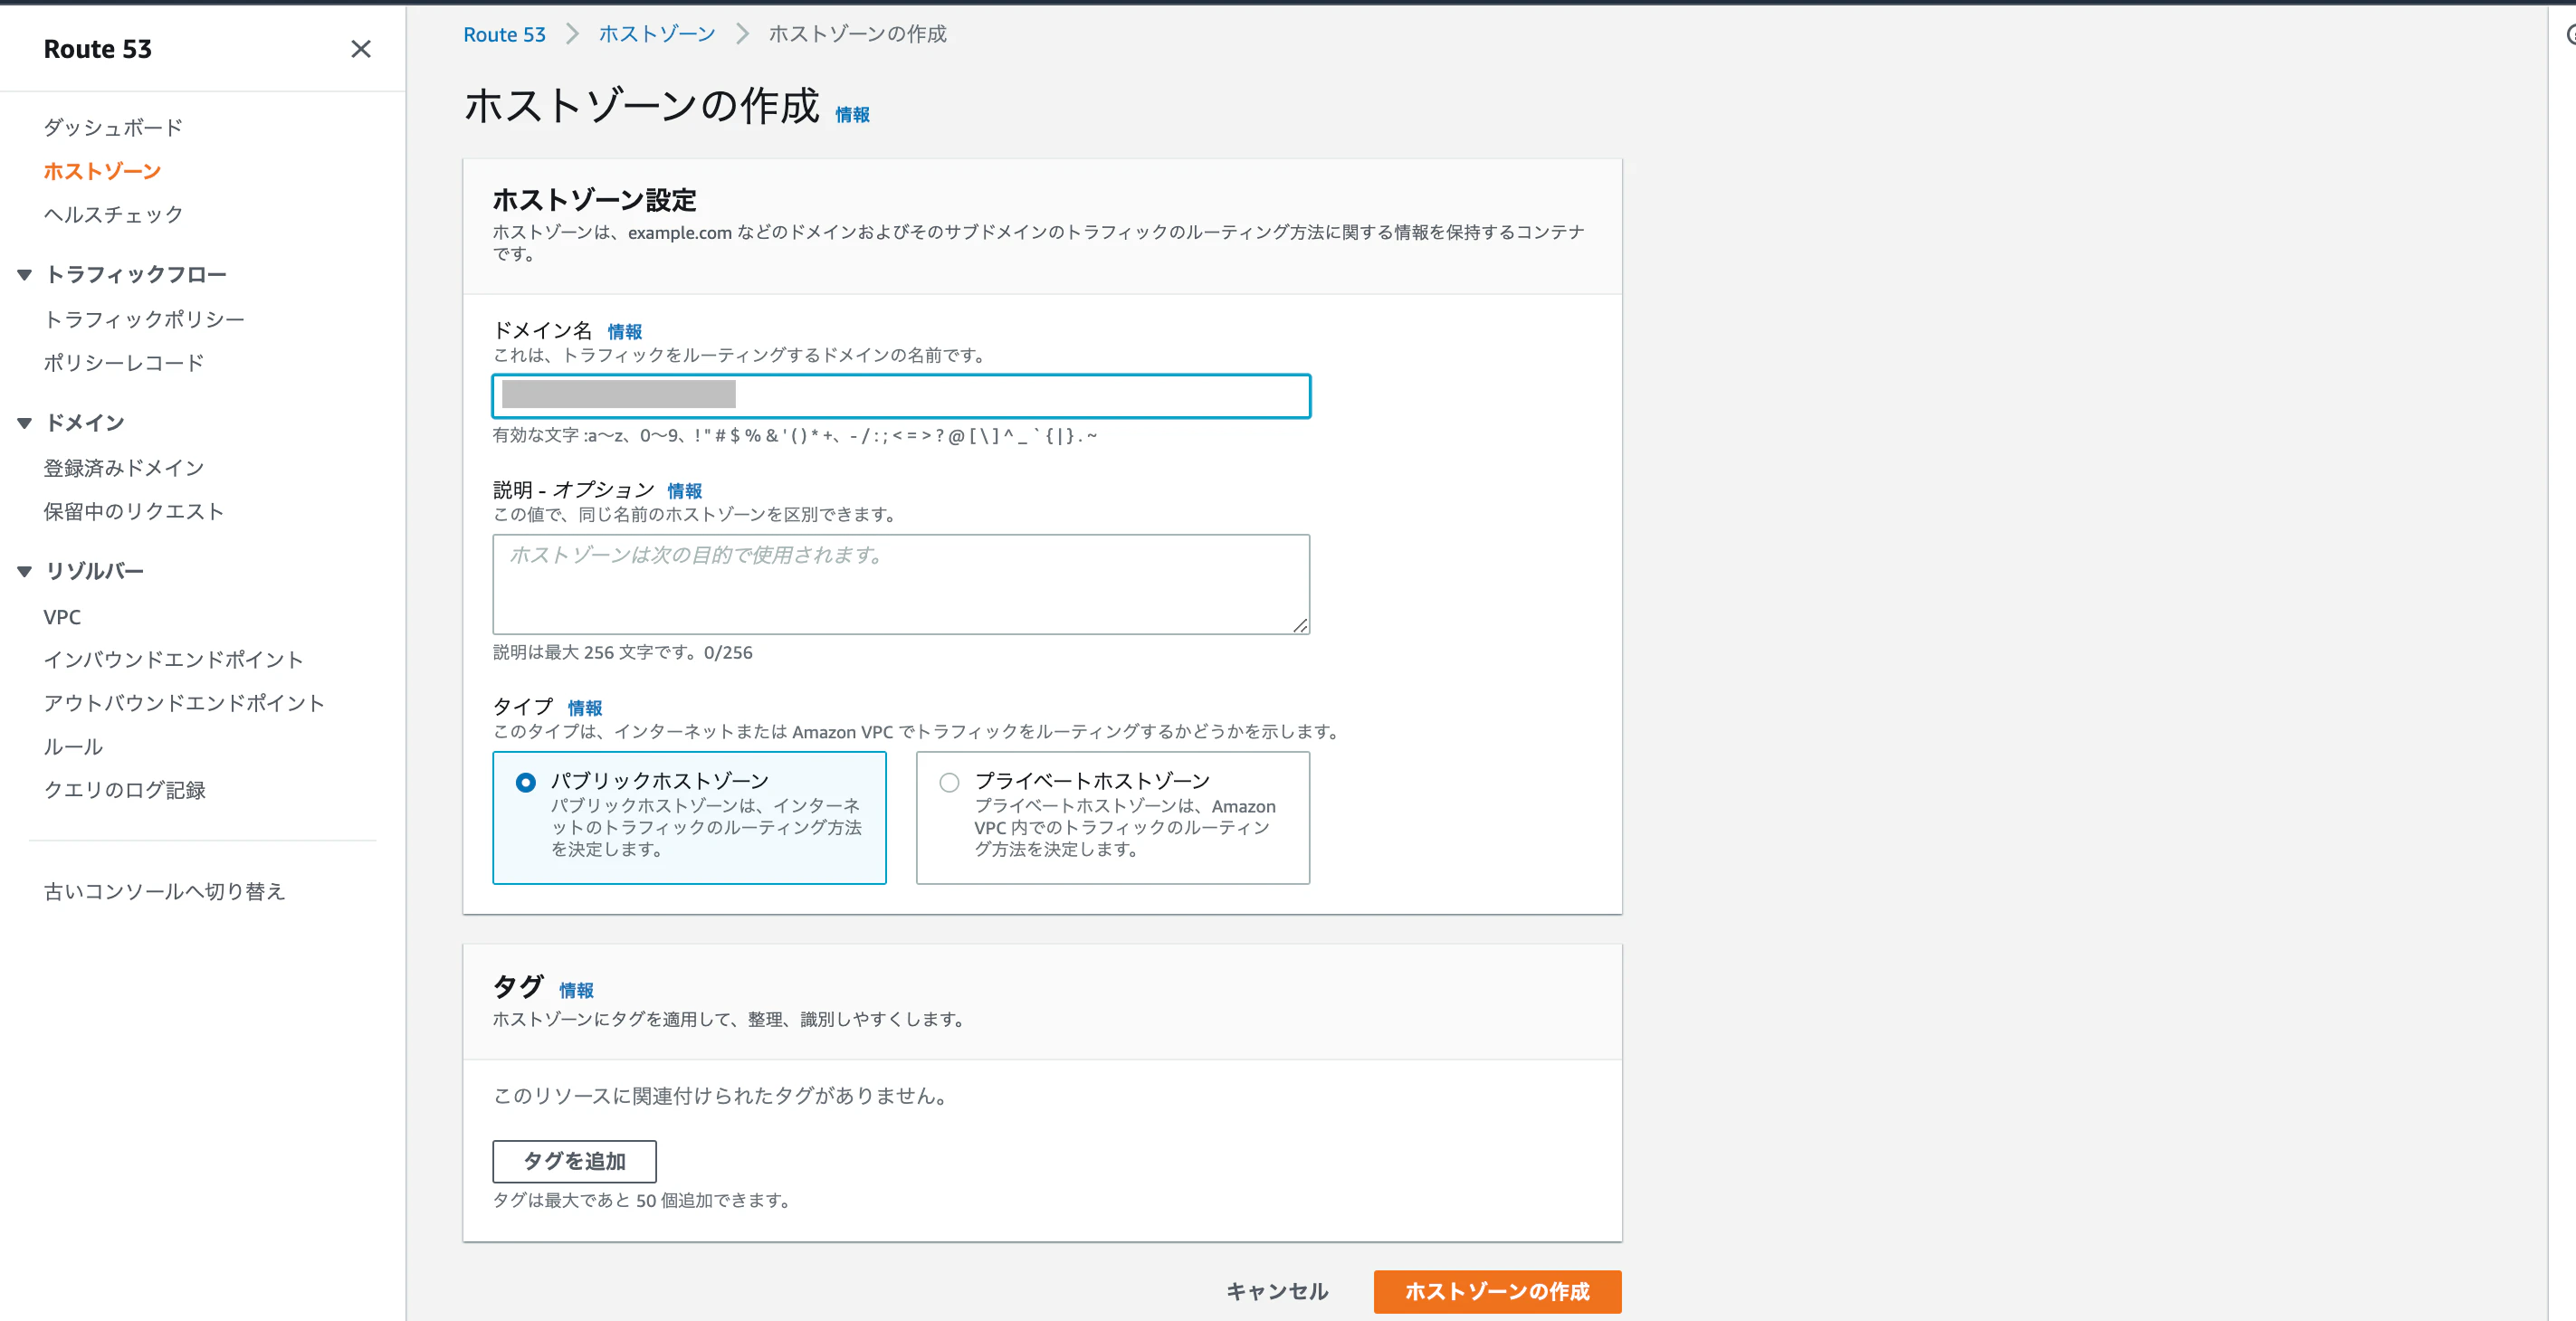
Task: Click the domain name input field
Action: click(x=899, y=396)
